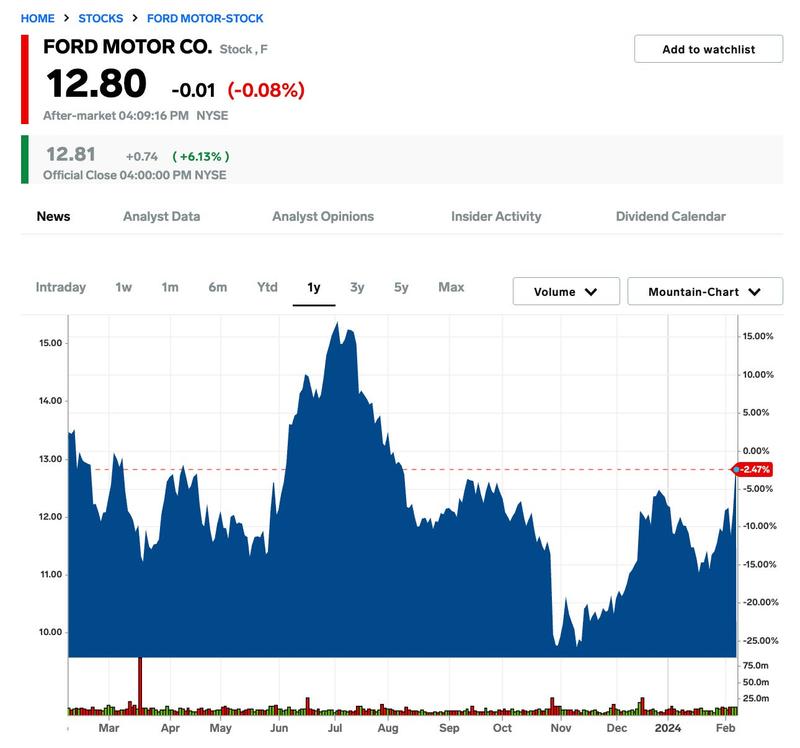Open the HOME breadcrumb link
The width and height of the screenshot is (800, 748).
click(37, 18)
